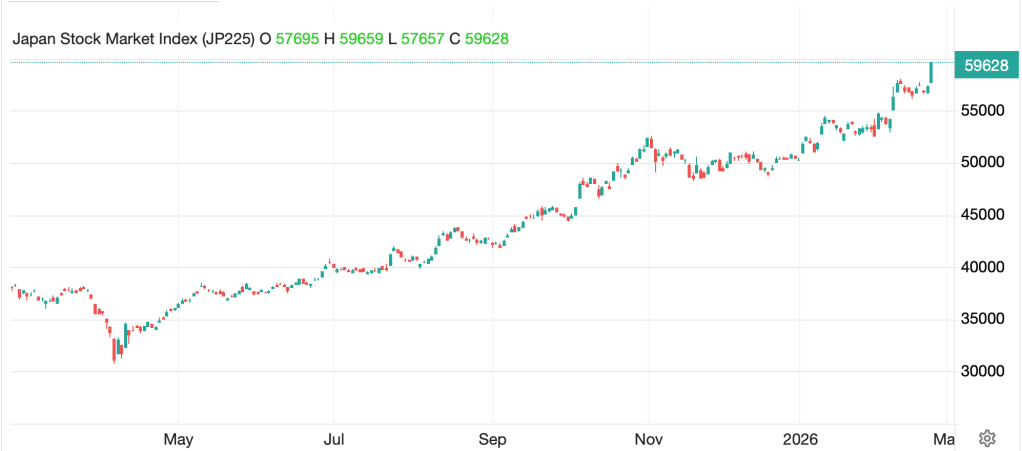Click the 35000 price axis label

[982, 319]
